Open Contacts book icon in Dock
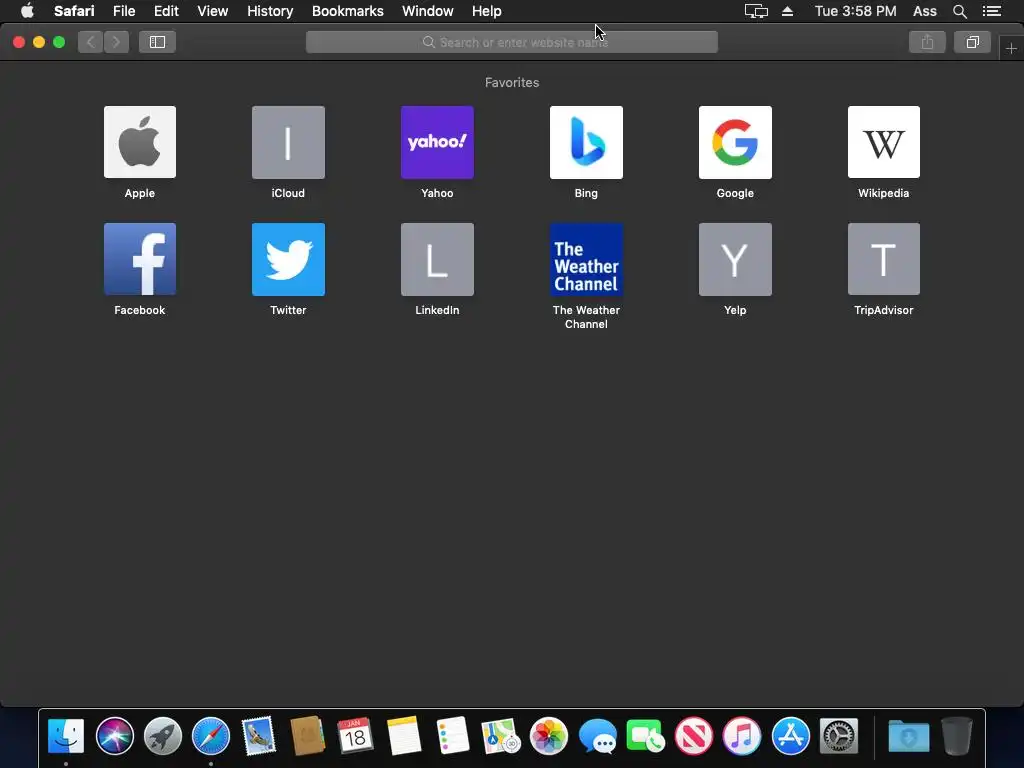This screenshot has height=768, width=1024. 307,736
